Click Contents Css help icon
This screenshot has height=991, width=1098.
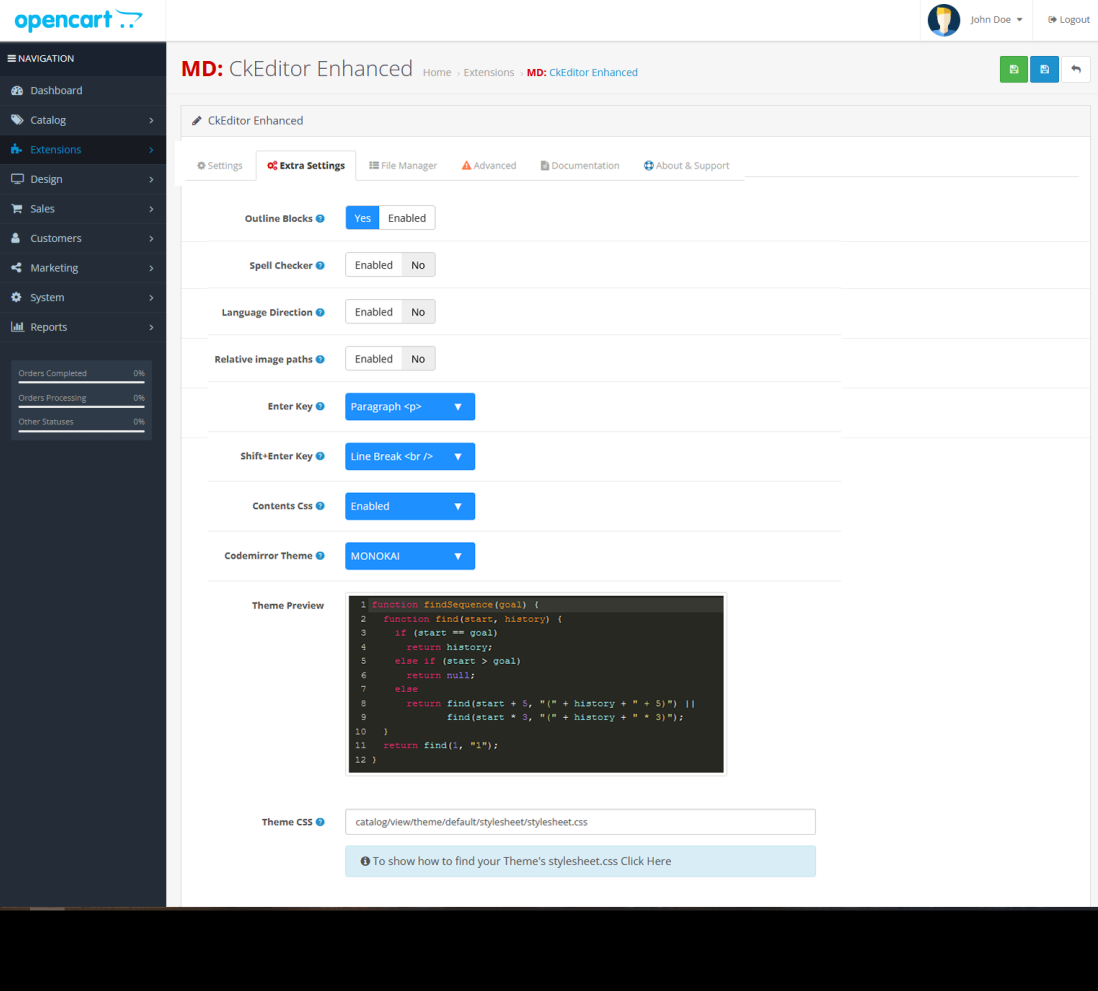[320, 506]
